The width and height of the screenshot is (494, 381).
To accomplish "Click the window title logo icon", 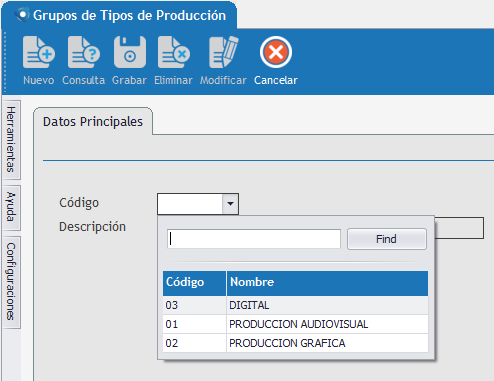I will point(22,15).
